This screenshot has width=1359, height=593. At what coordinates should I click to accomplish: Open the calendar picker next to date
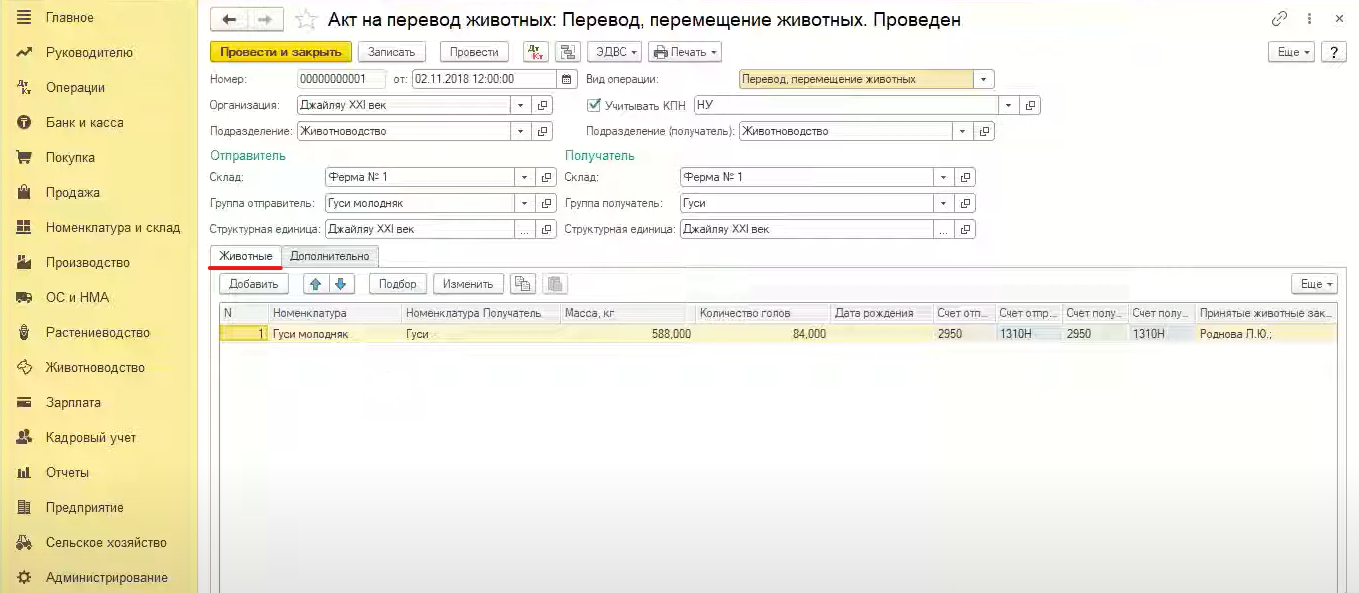pyautogui.click(x=568, y=79)
